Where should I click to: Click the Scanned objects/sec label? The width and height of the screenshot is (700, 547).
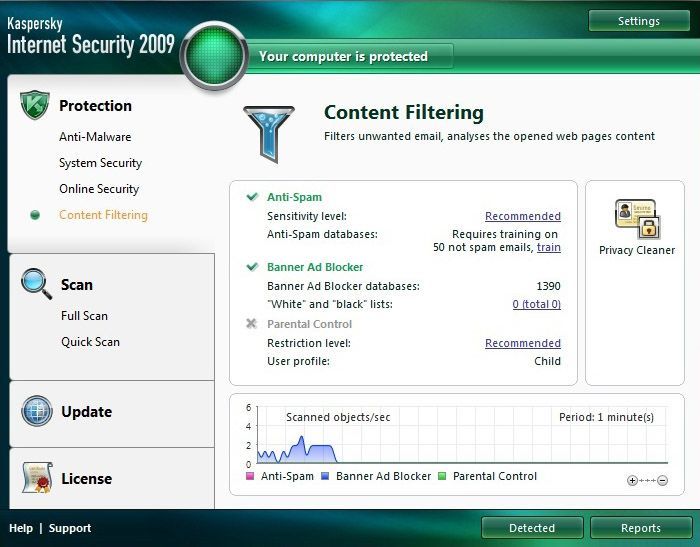point(338,417)
